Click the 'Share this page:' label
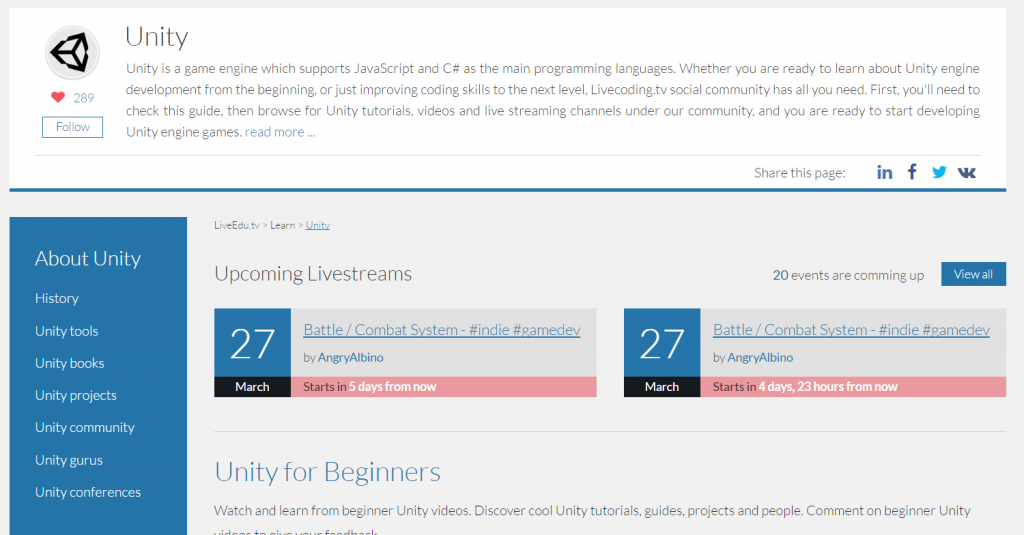Screen dimensions: 1024x535 799,173
